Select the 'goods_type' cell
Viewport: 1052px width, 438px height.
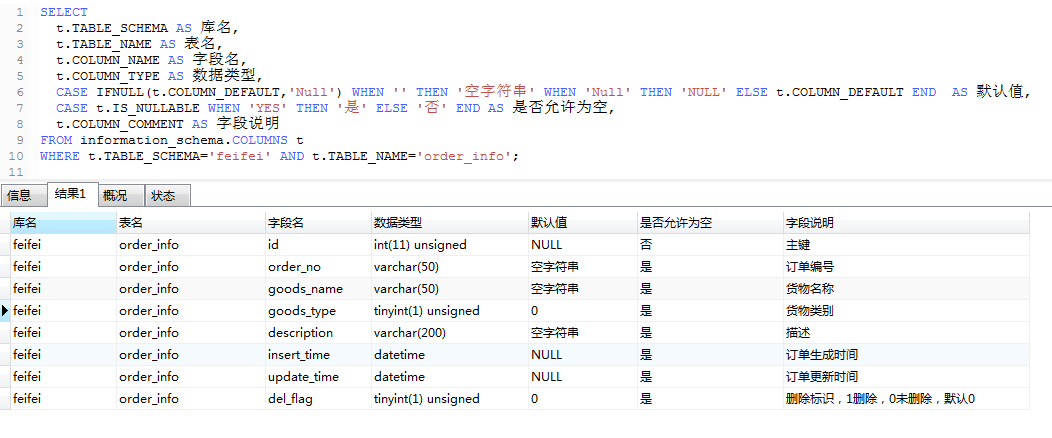coord(318,311)
